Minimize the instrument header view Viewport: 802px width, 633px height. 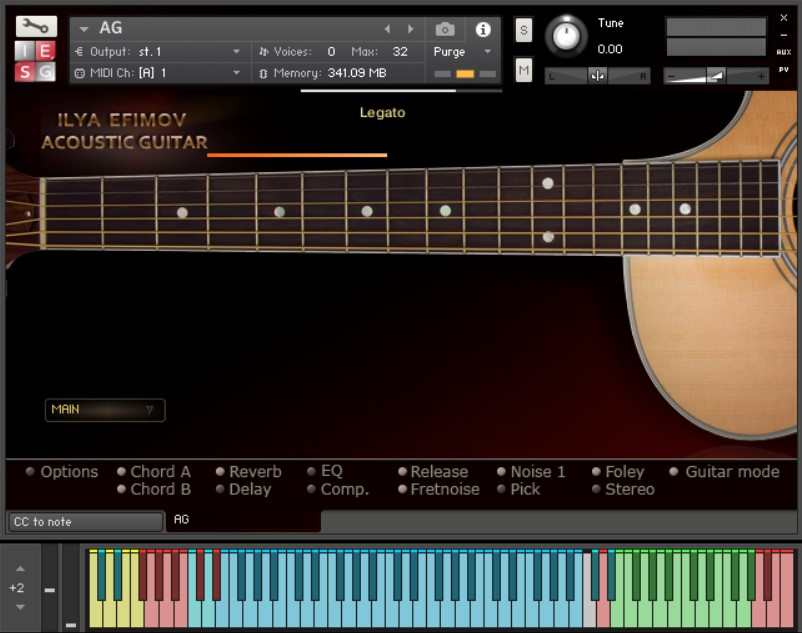point(784,35)
